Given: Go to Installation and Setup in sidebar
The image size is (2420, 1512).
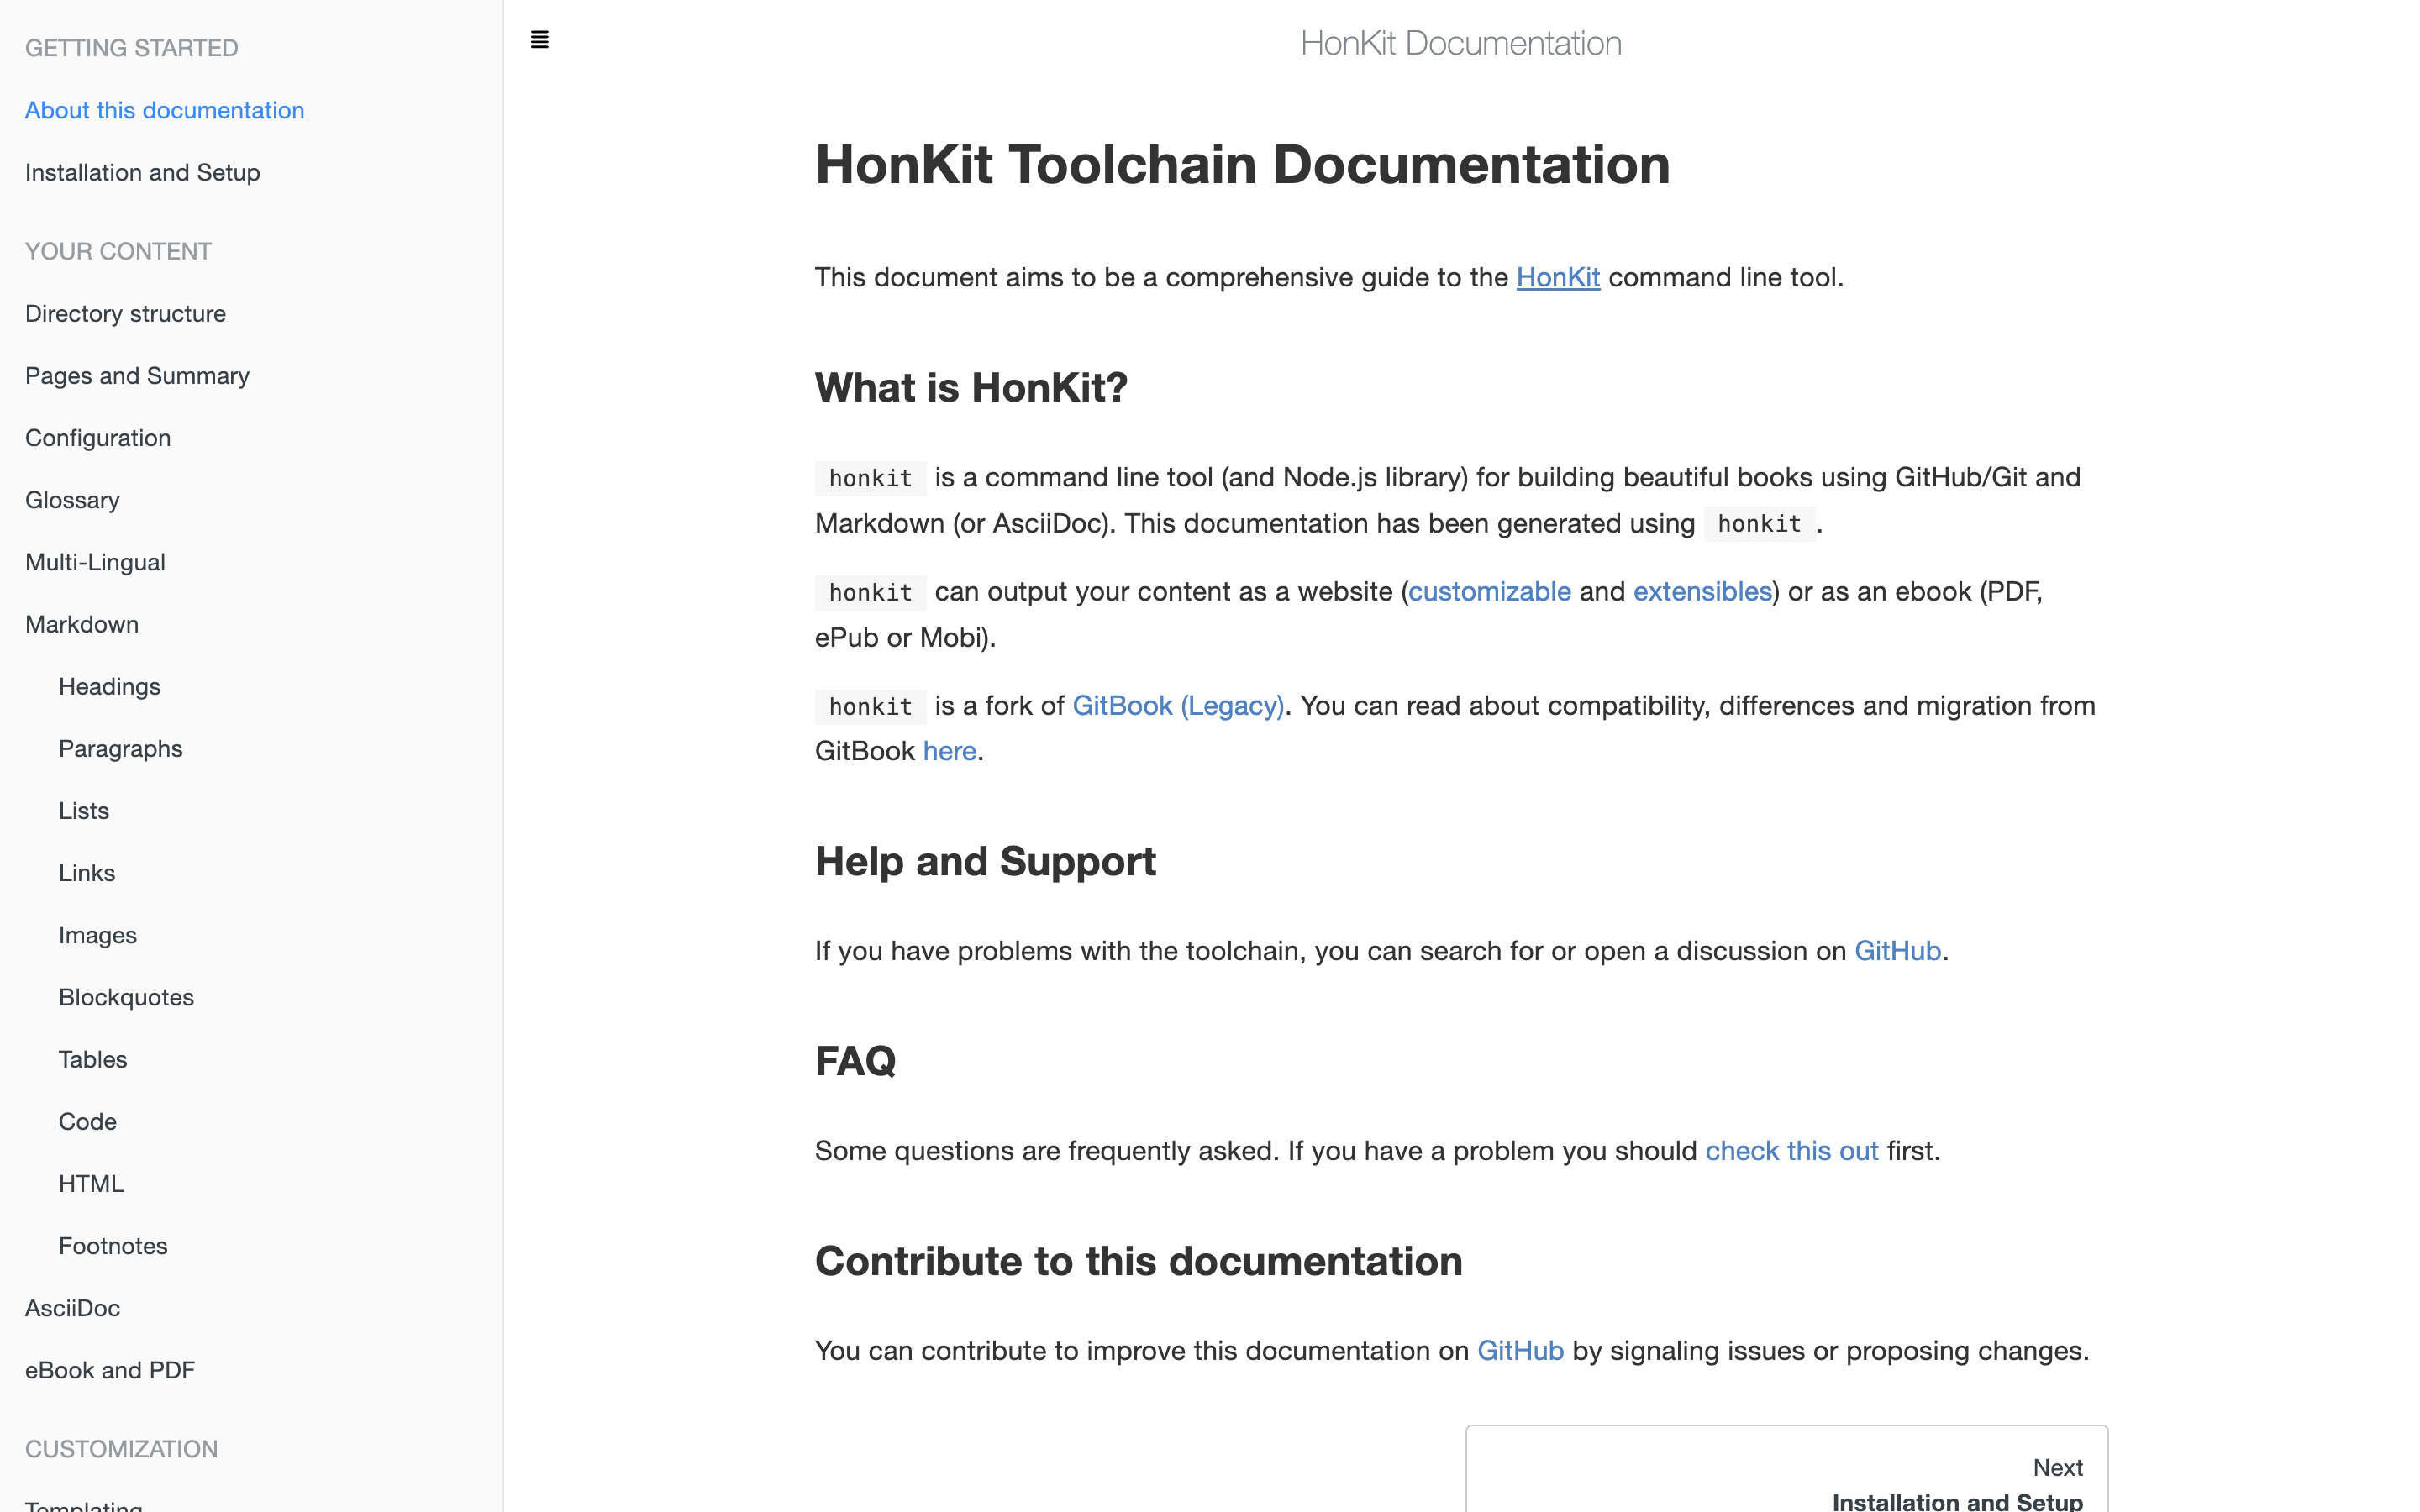Looking at the screenshot, I should (143, 172).
